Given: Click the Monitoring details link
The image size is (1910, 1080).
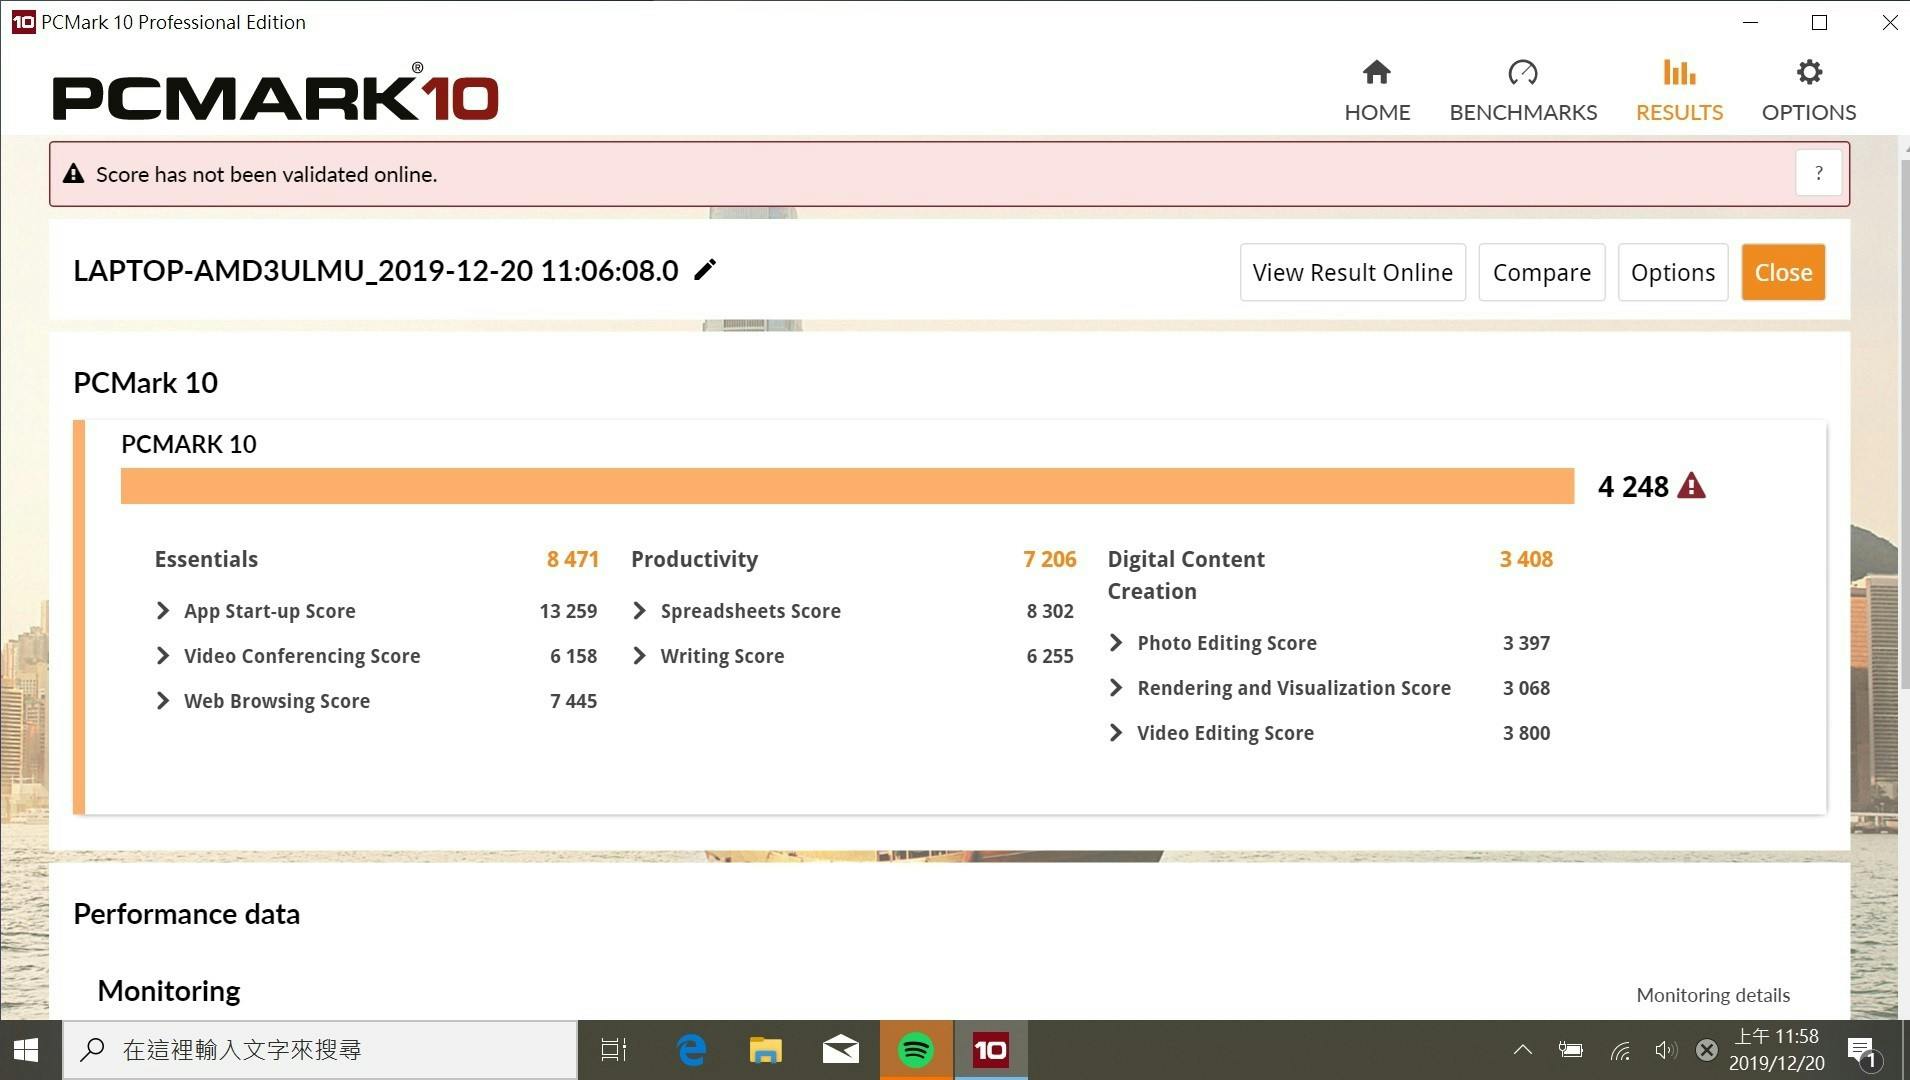Looking at the screenshot, I should [x=1713, y=995].
